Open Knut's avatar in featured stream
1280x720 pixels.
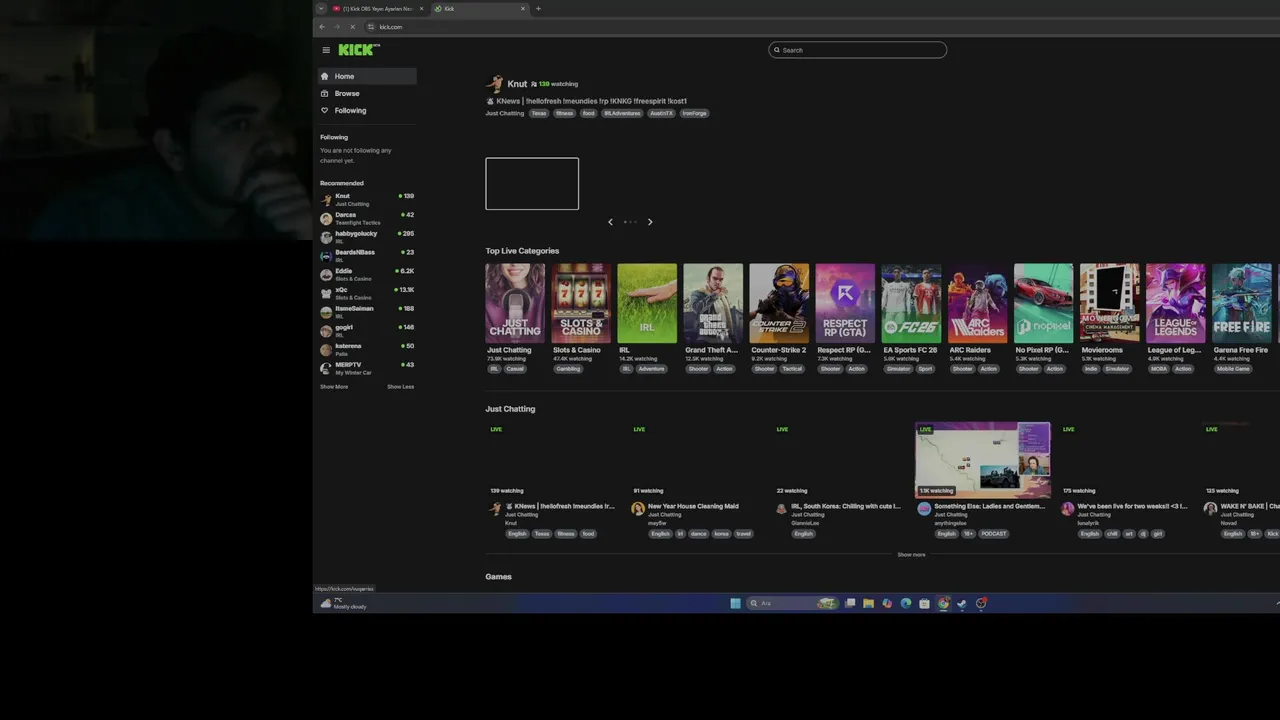pyautogui.click(x=494, y=84)
